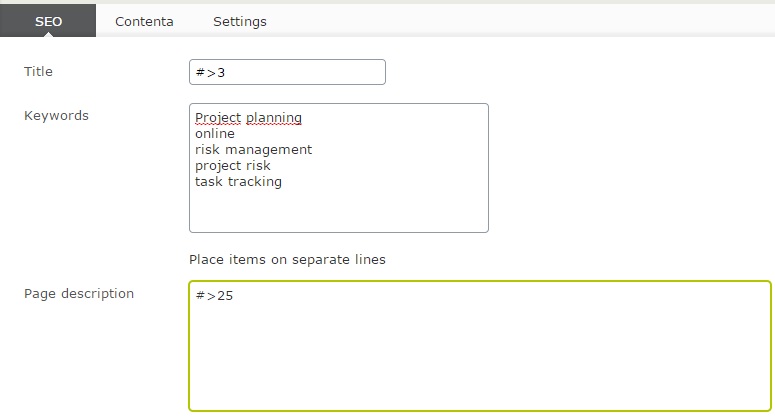Image resolution: width=775 pixels, height=418 pixels.
Task: Select the "project risk" keyword line
Action: point(233,166)
